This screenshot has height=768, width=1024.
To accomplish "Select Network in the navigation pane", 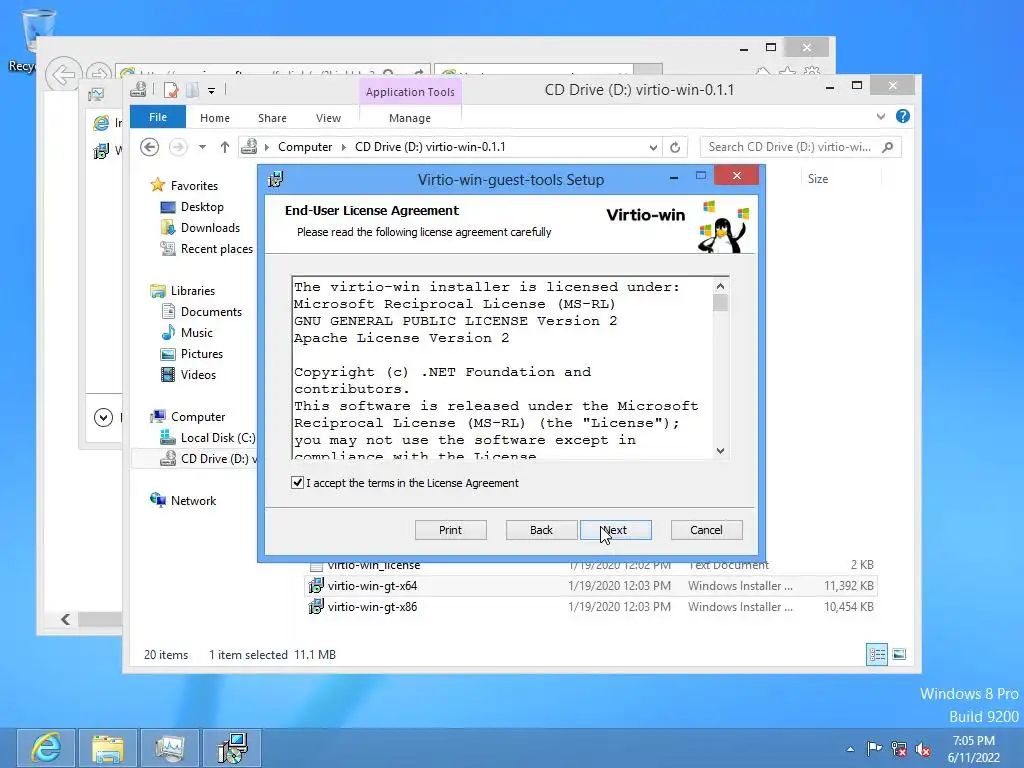I will click(193, 500).
